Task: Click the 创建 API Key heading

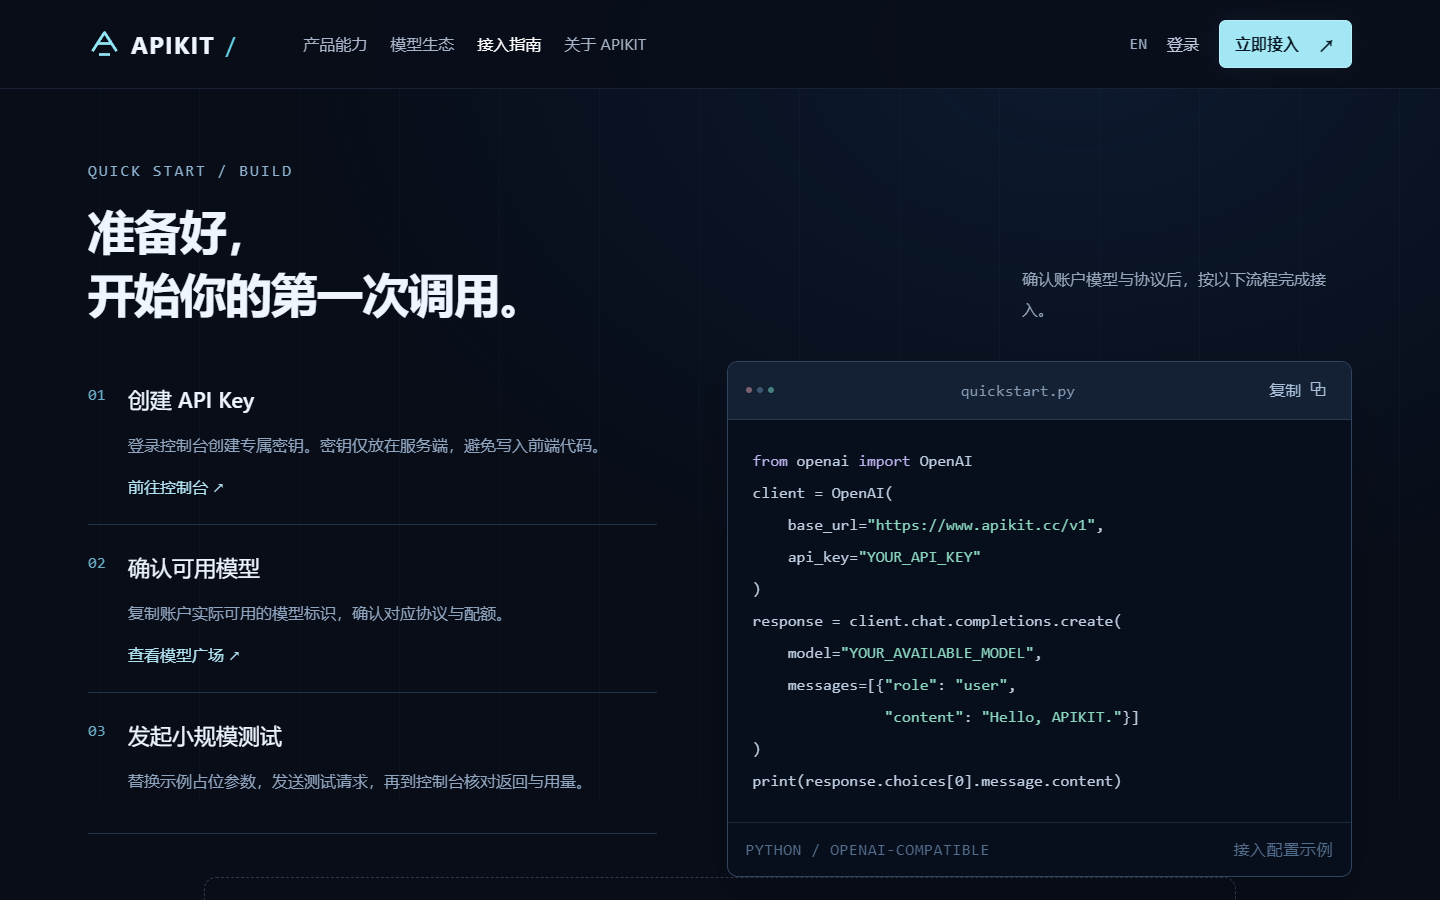Action: (191, 401)
